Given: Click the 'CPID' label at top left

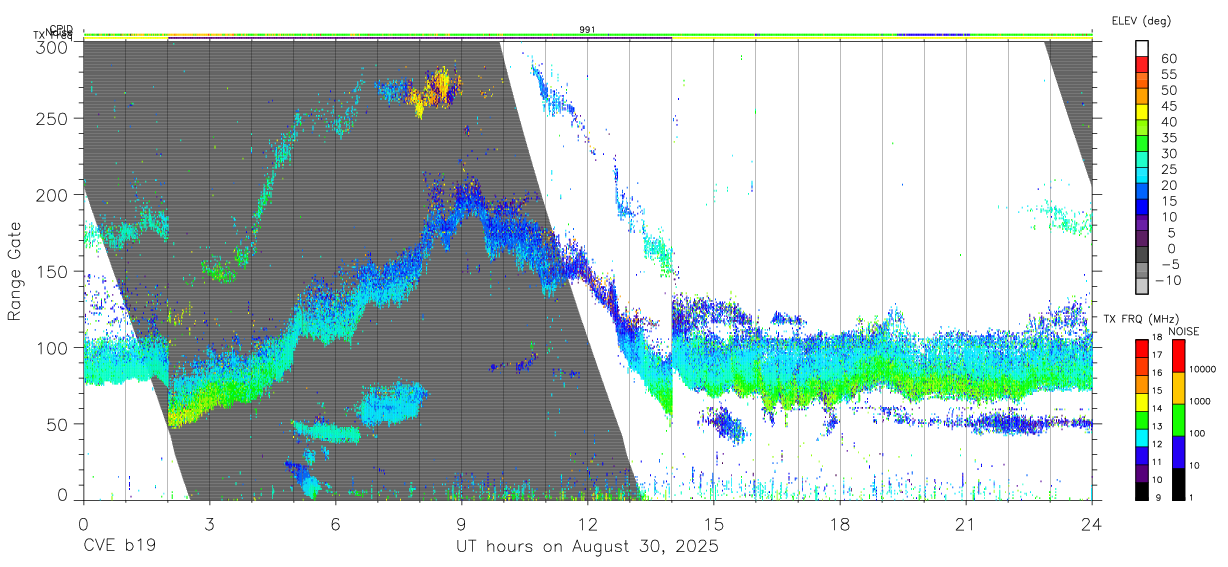Looking at the screenshot, I should tap(60, 29).
